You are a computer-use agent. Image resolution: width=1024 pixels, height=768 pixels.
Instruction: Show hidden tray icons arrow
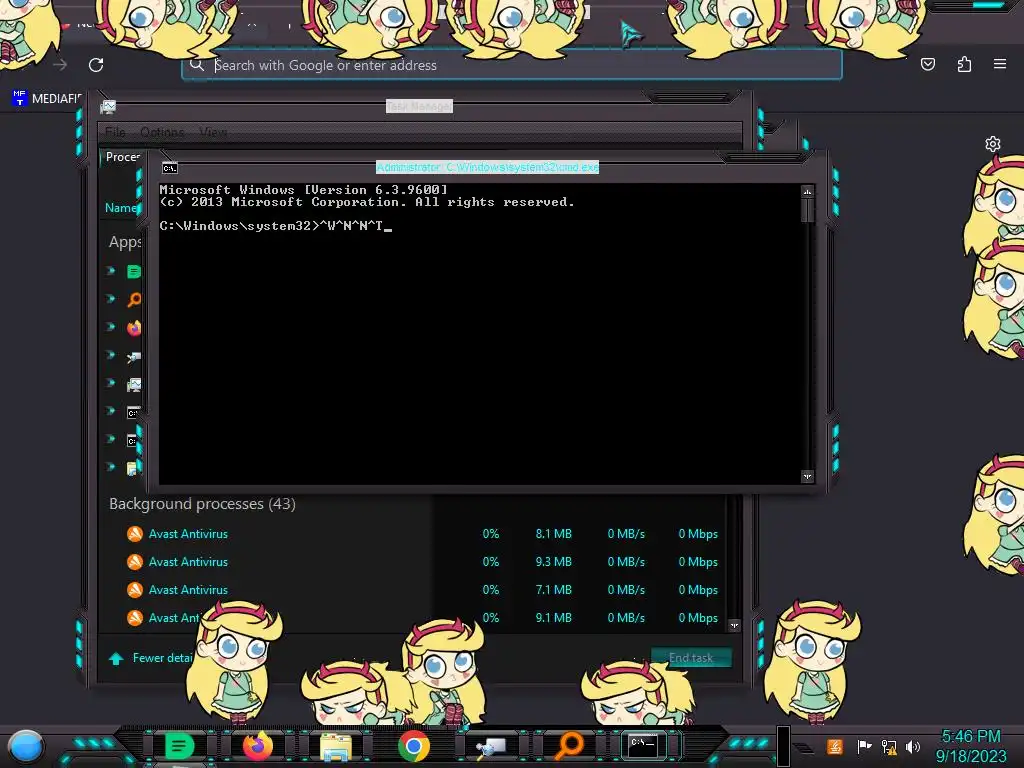pyautogui.click(x=805, y=748)
